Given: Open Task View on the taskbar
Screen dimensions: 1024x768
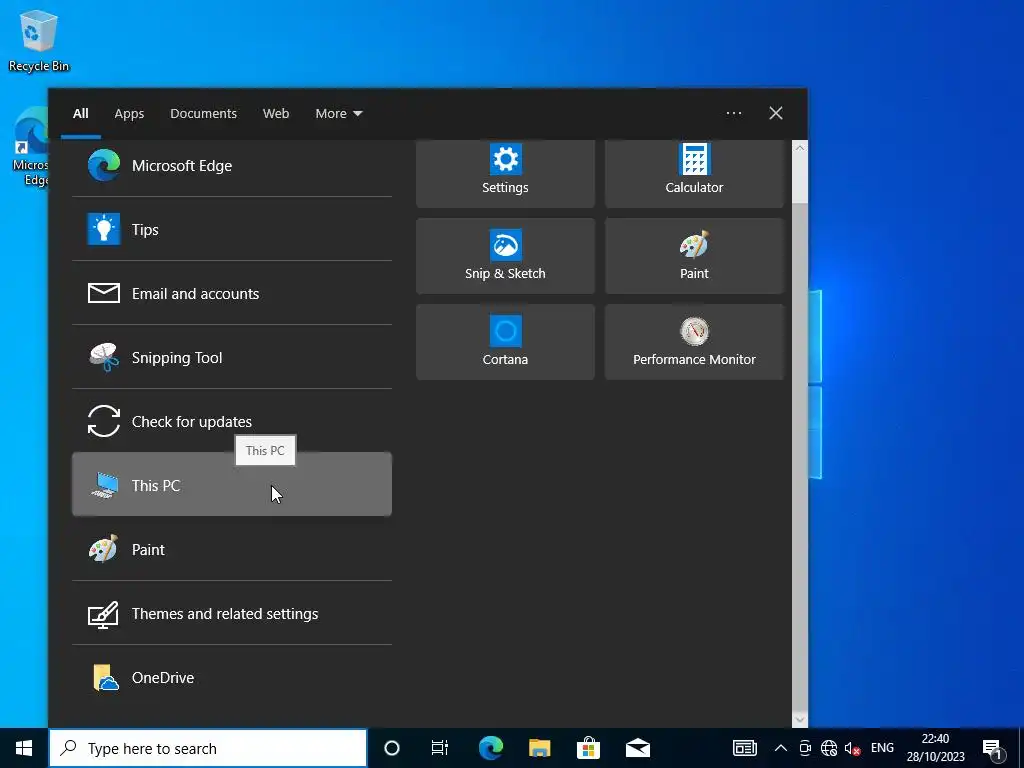Looking at the screenshot, I should click(x=440, y=748).
